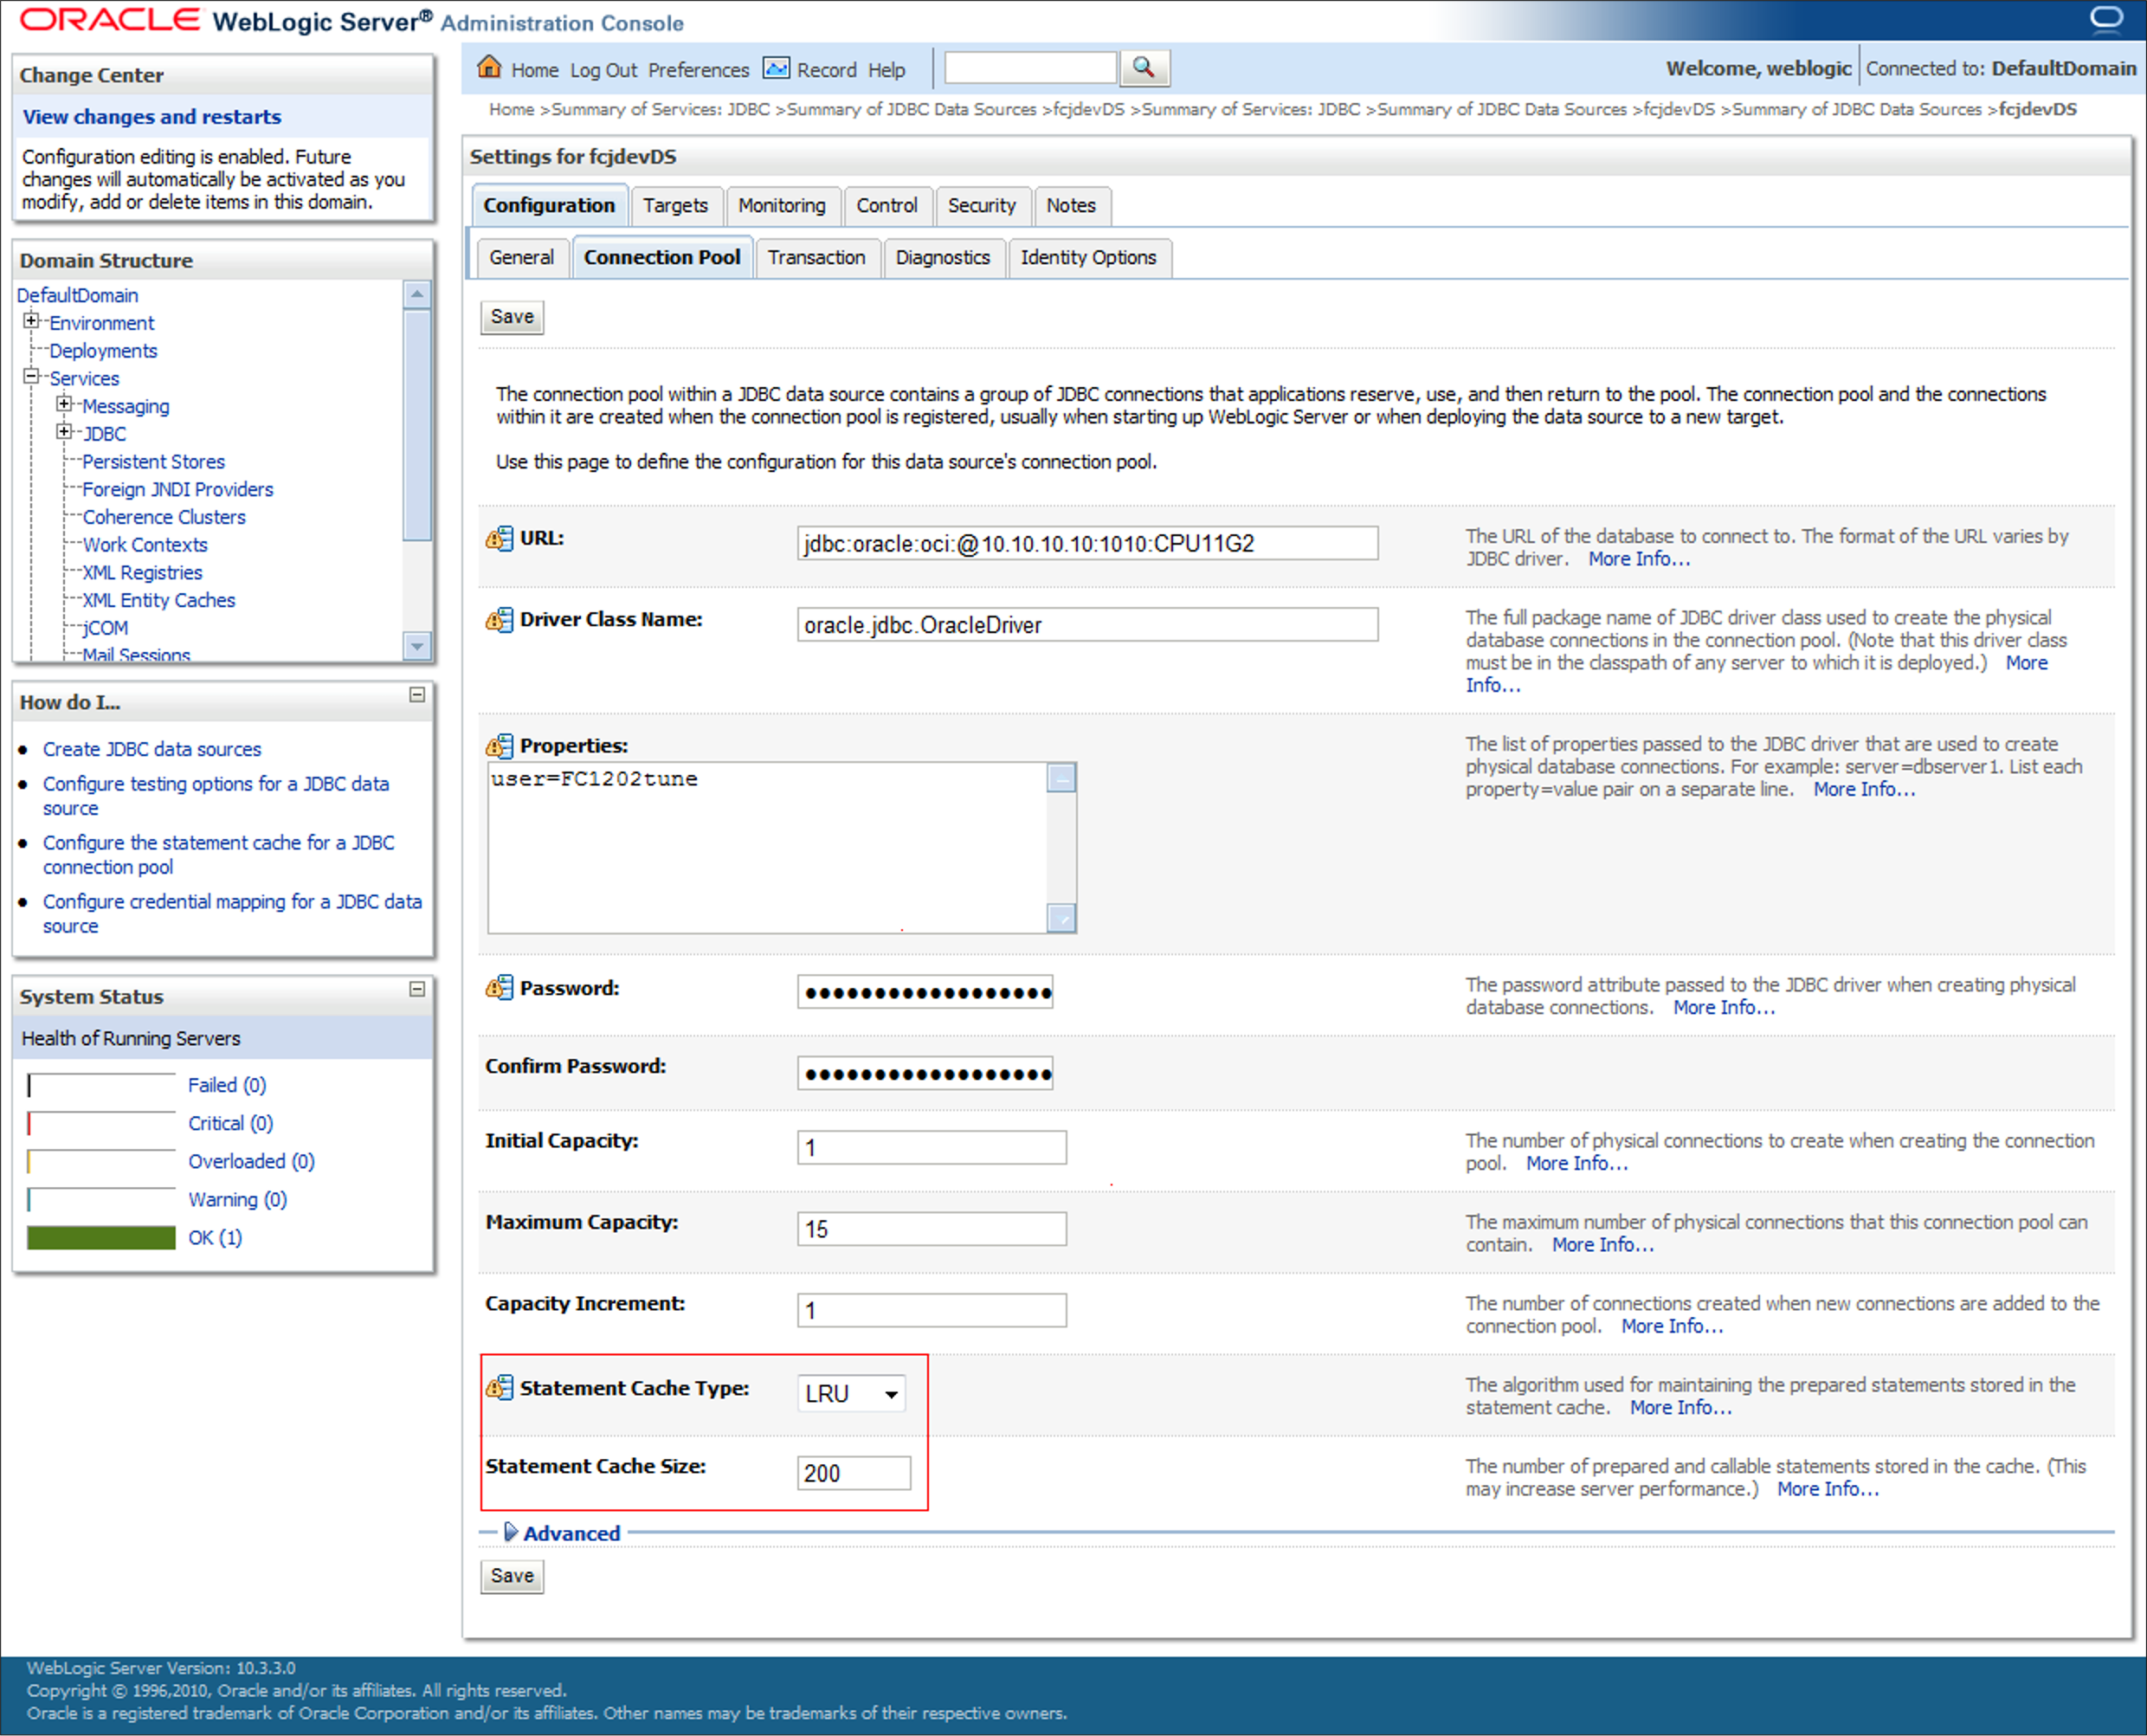2147x1736 pixels.
Task: Click restart-required icon beside Password label
Action: [499, 988]
